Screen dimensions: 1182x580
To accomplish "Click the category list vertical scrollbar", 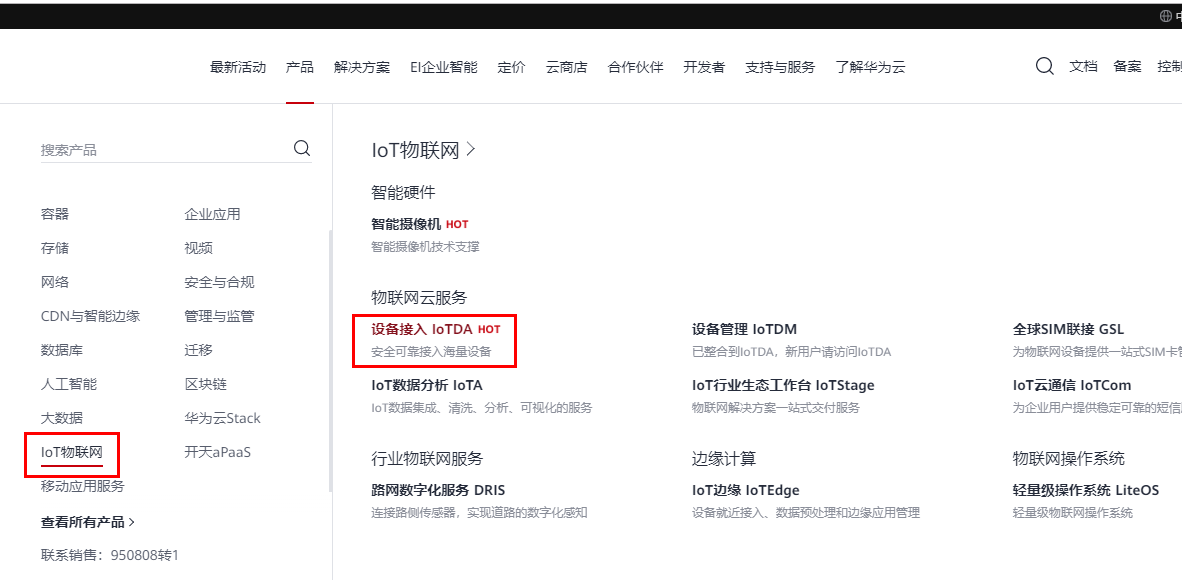I will click(x=329, y=362).
